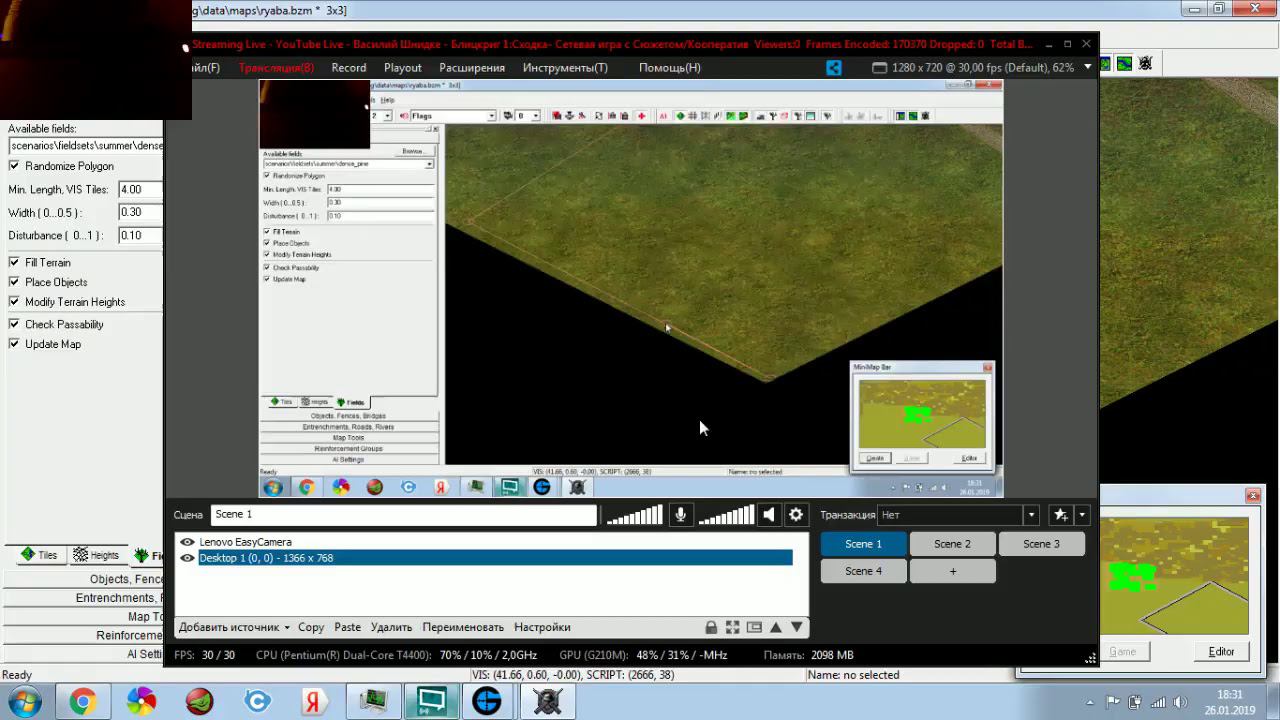The image size is (1280, 720).
Task: Open the Blitzkrieg skull taskbar icon
Action: pos(547,702)
